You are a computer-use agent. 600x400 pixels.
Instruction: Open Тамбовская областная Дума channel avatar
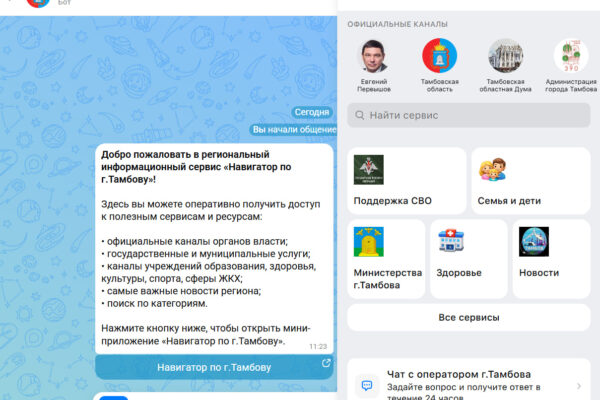coord(505,56)
